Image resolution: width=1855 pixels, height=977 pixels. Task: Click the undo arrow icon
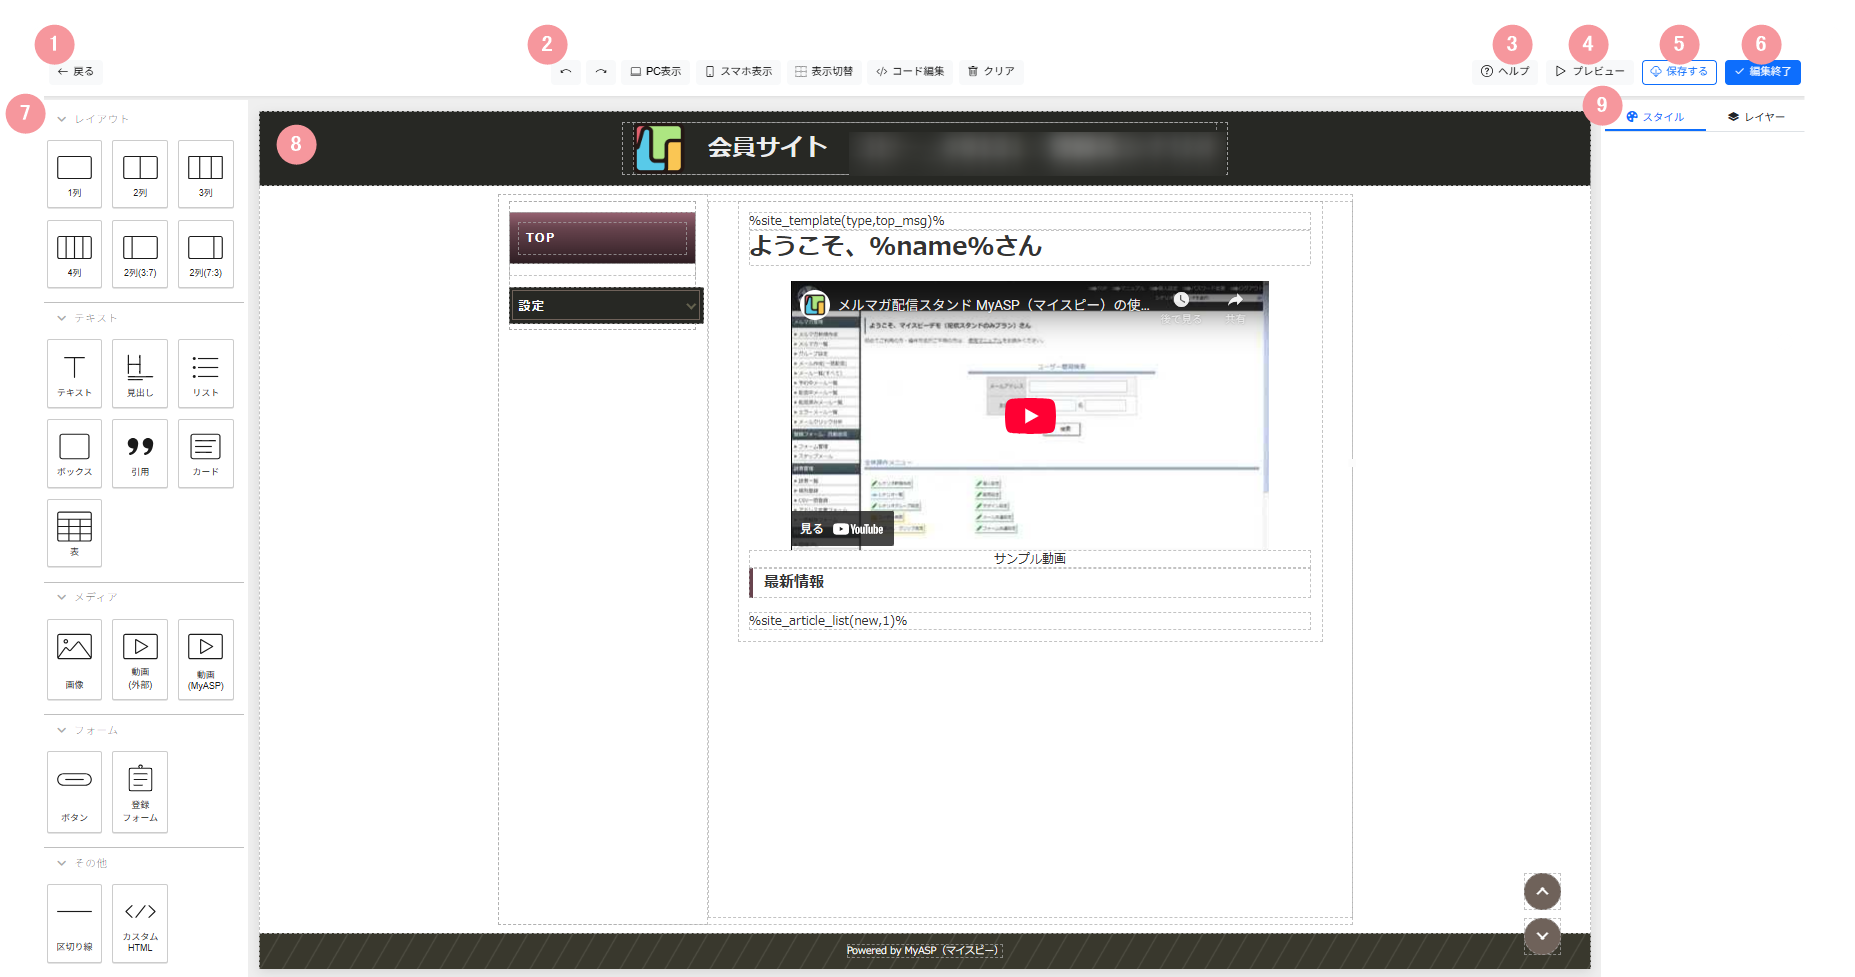[565, 71]
